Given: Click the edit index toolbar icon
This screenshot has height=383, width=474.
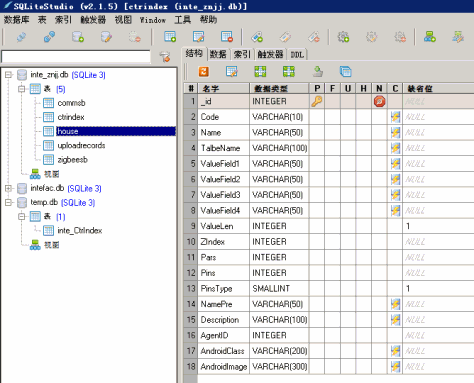Looking at the screenshot, I should [285, 37].
